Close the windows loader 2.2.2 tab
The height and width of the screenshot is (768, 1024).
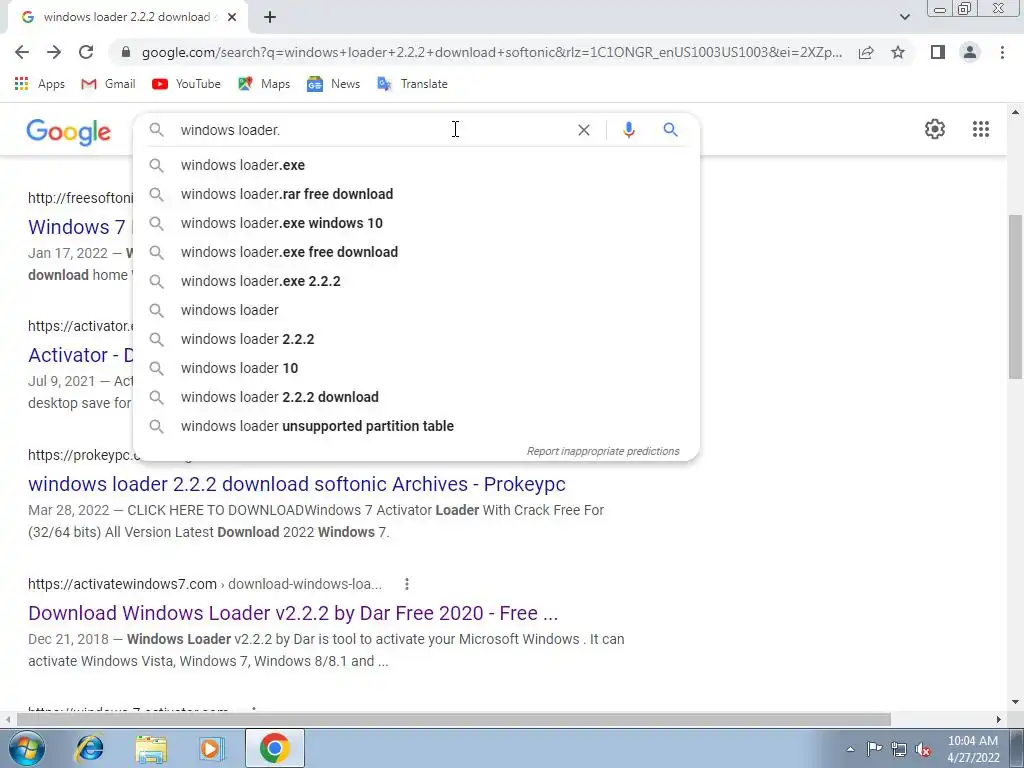232,17
